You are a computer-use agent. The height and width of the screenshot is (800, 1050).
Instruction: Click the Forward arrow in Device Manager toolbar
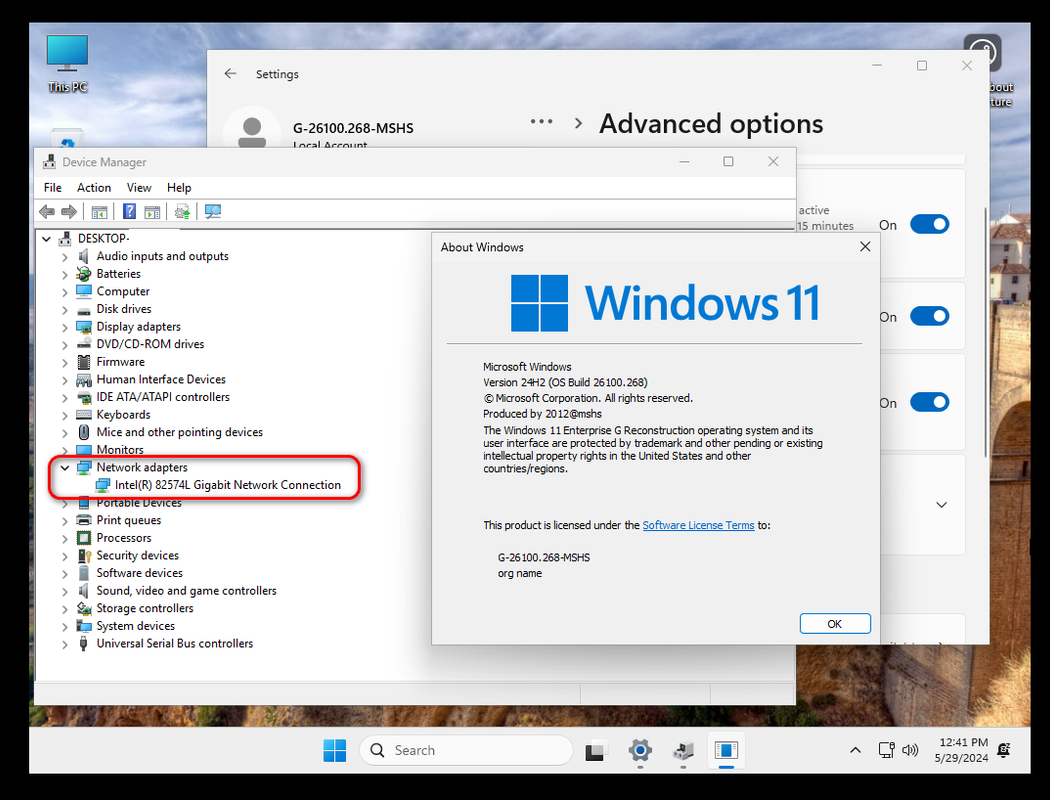click(x=69, y=212)
